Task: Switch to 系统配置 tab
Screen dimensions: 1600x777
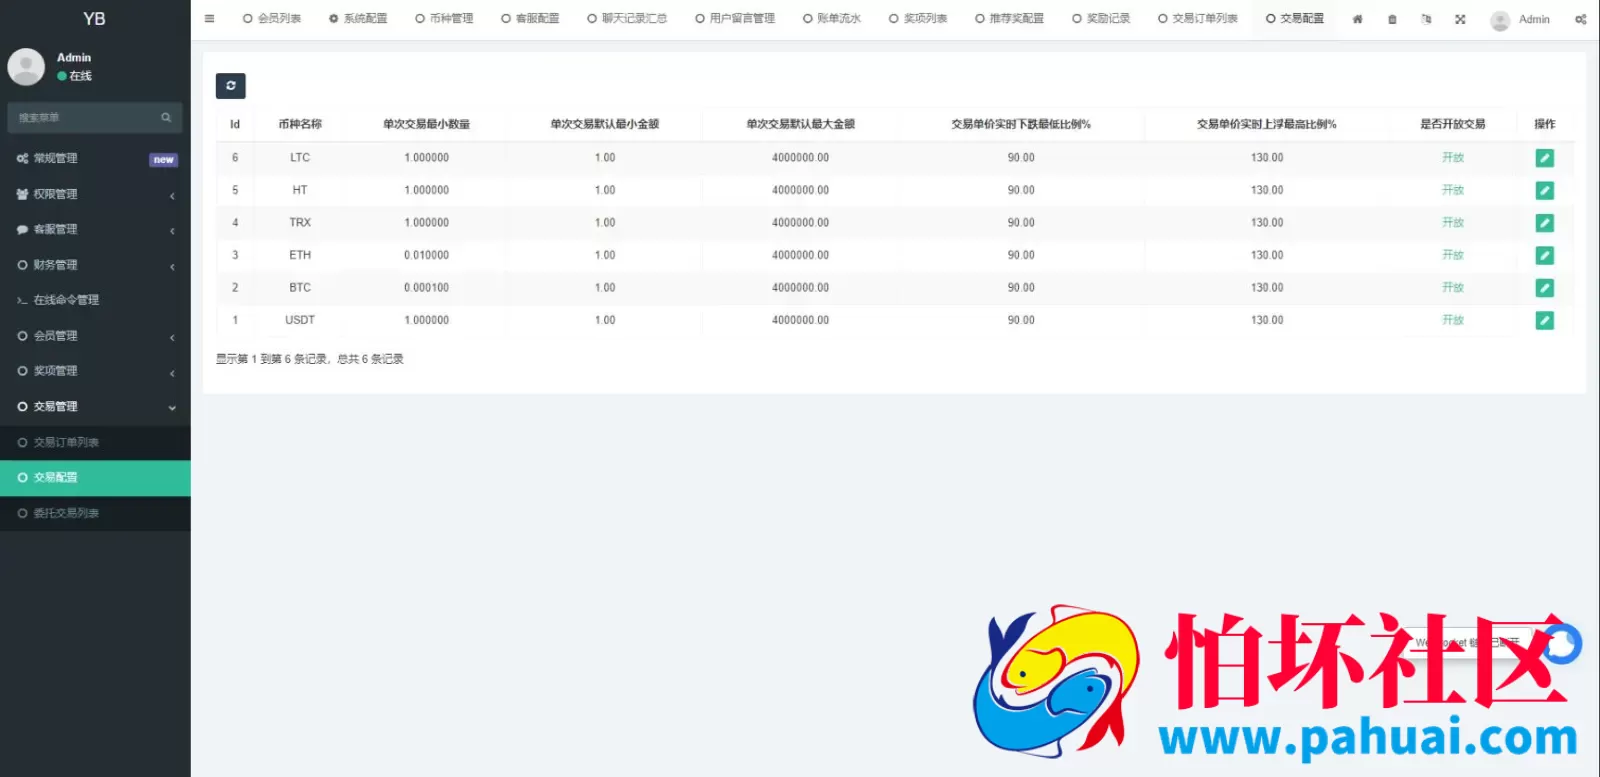Action: [x=358, y=19]
